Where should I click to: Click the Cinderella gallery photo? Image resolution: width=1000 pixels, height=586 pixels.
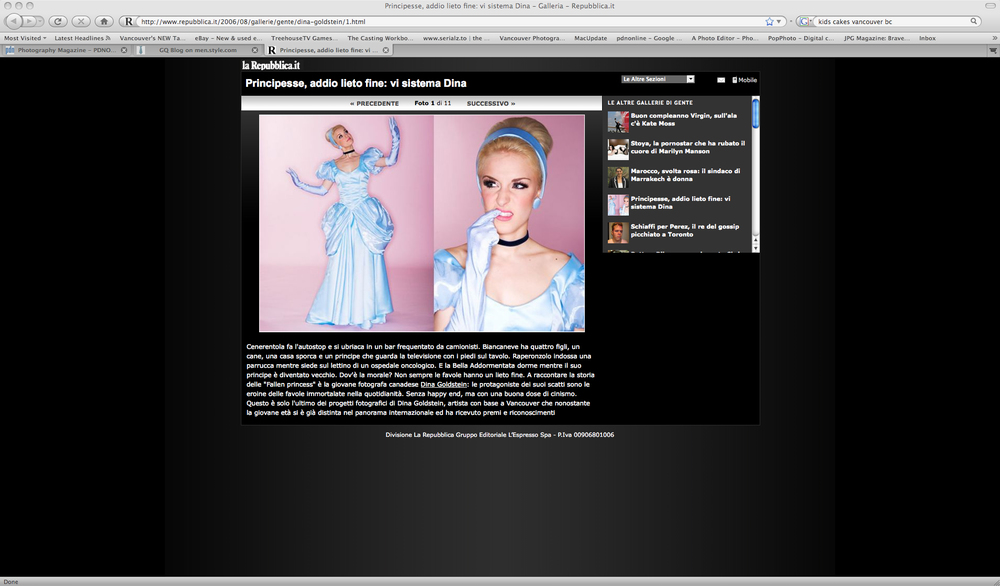click(422, 223)
